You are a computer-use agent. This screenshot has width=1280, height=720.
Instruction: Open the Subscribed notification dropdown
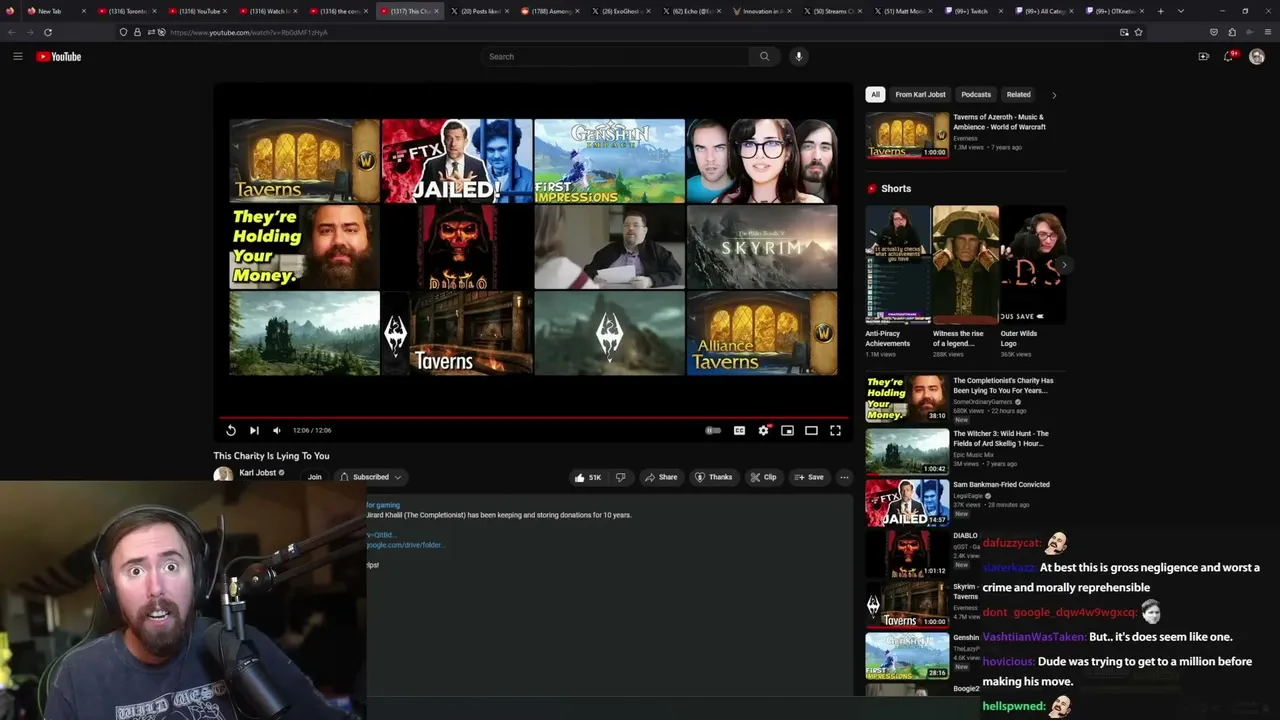coord(370,477)
